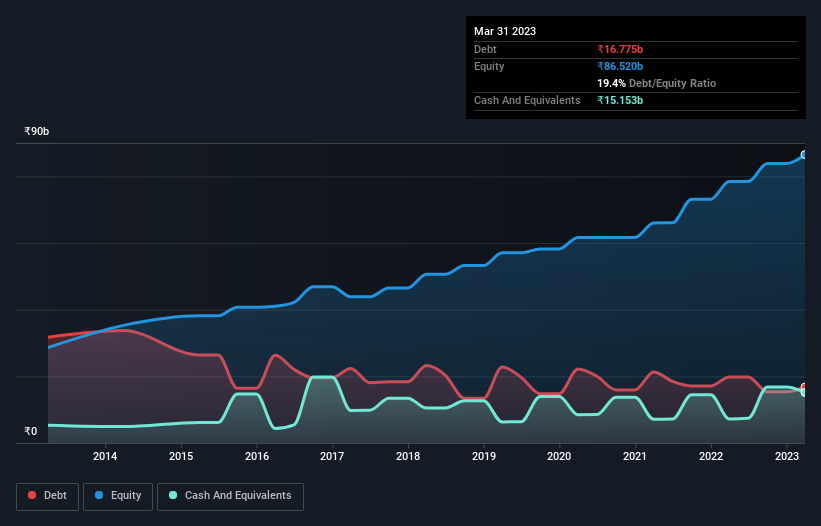Click the Mar 31 2023 tooltip date

pyautogui.click(x=505, y=31)
